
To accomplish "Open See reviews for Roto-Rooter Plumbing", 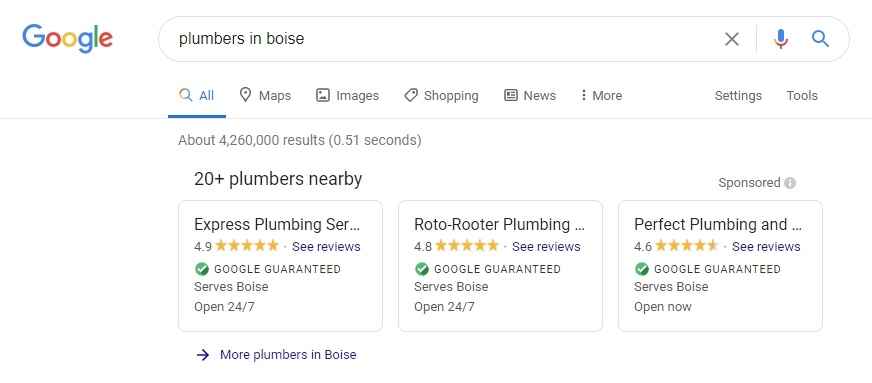I will tap(546, 246).
